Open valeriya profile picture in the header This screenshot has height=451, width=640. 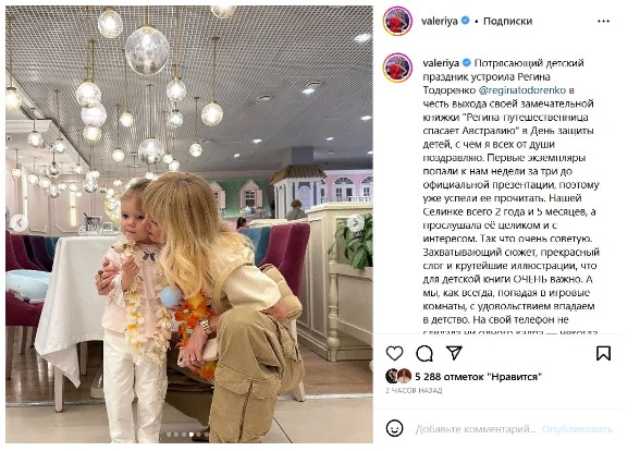pyautogui.click(x=398, y=21)
